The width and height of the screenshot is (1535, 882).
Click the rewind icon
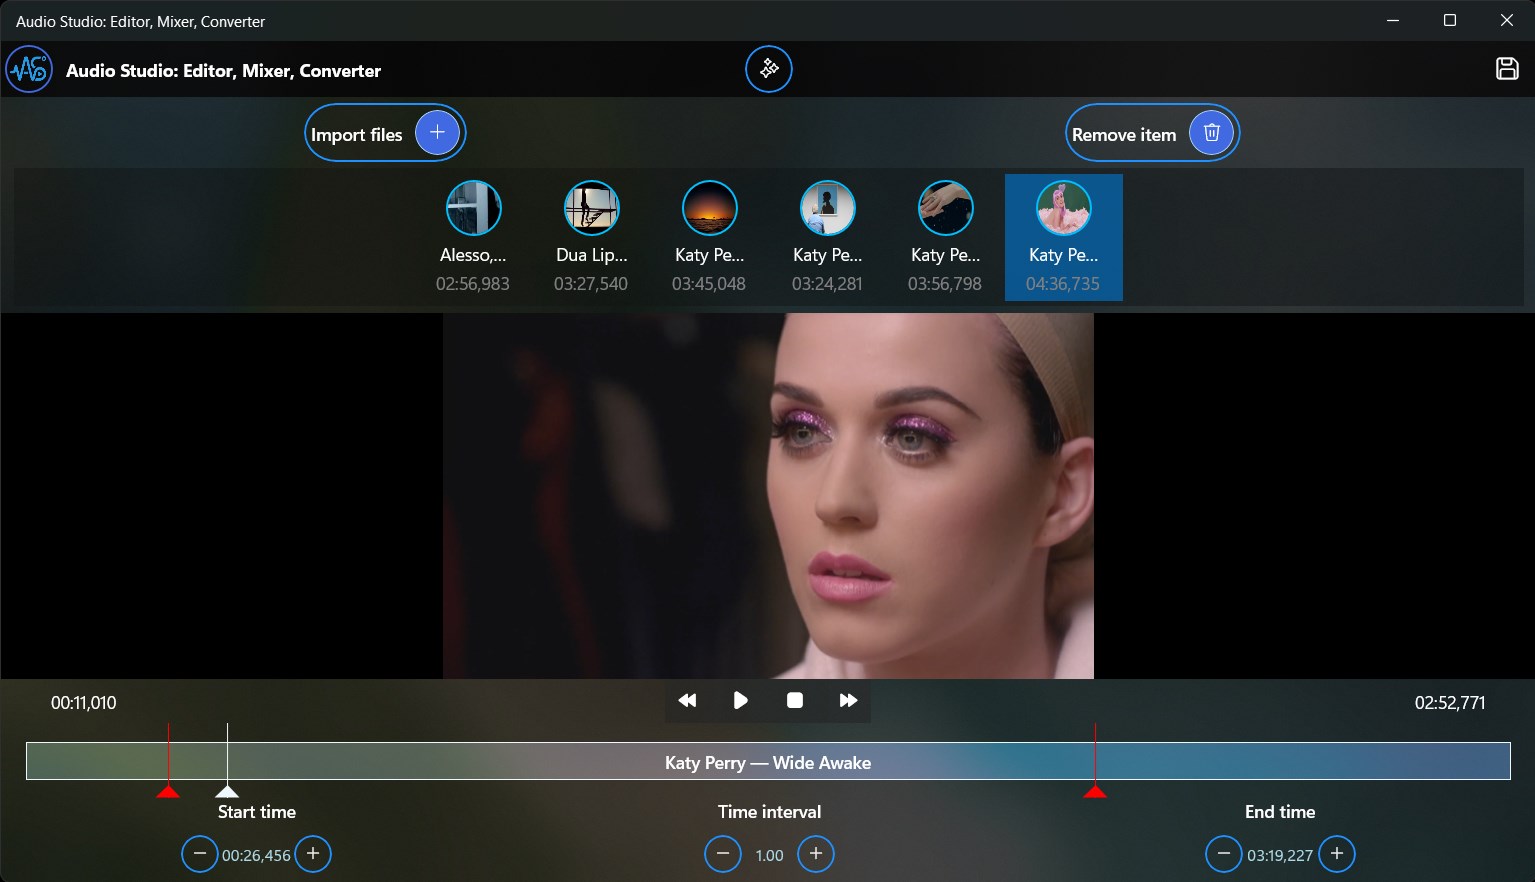click(687, 700)
